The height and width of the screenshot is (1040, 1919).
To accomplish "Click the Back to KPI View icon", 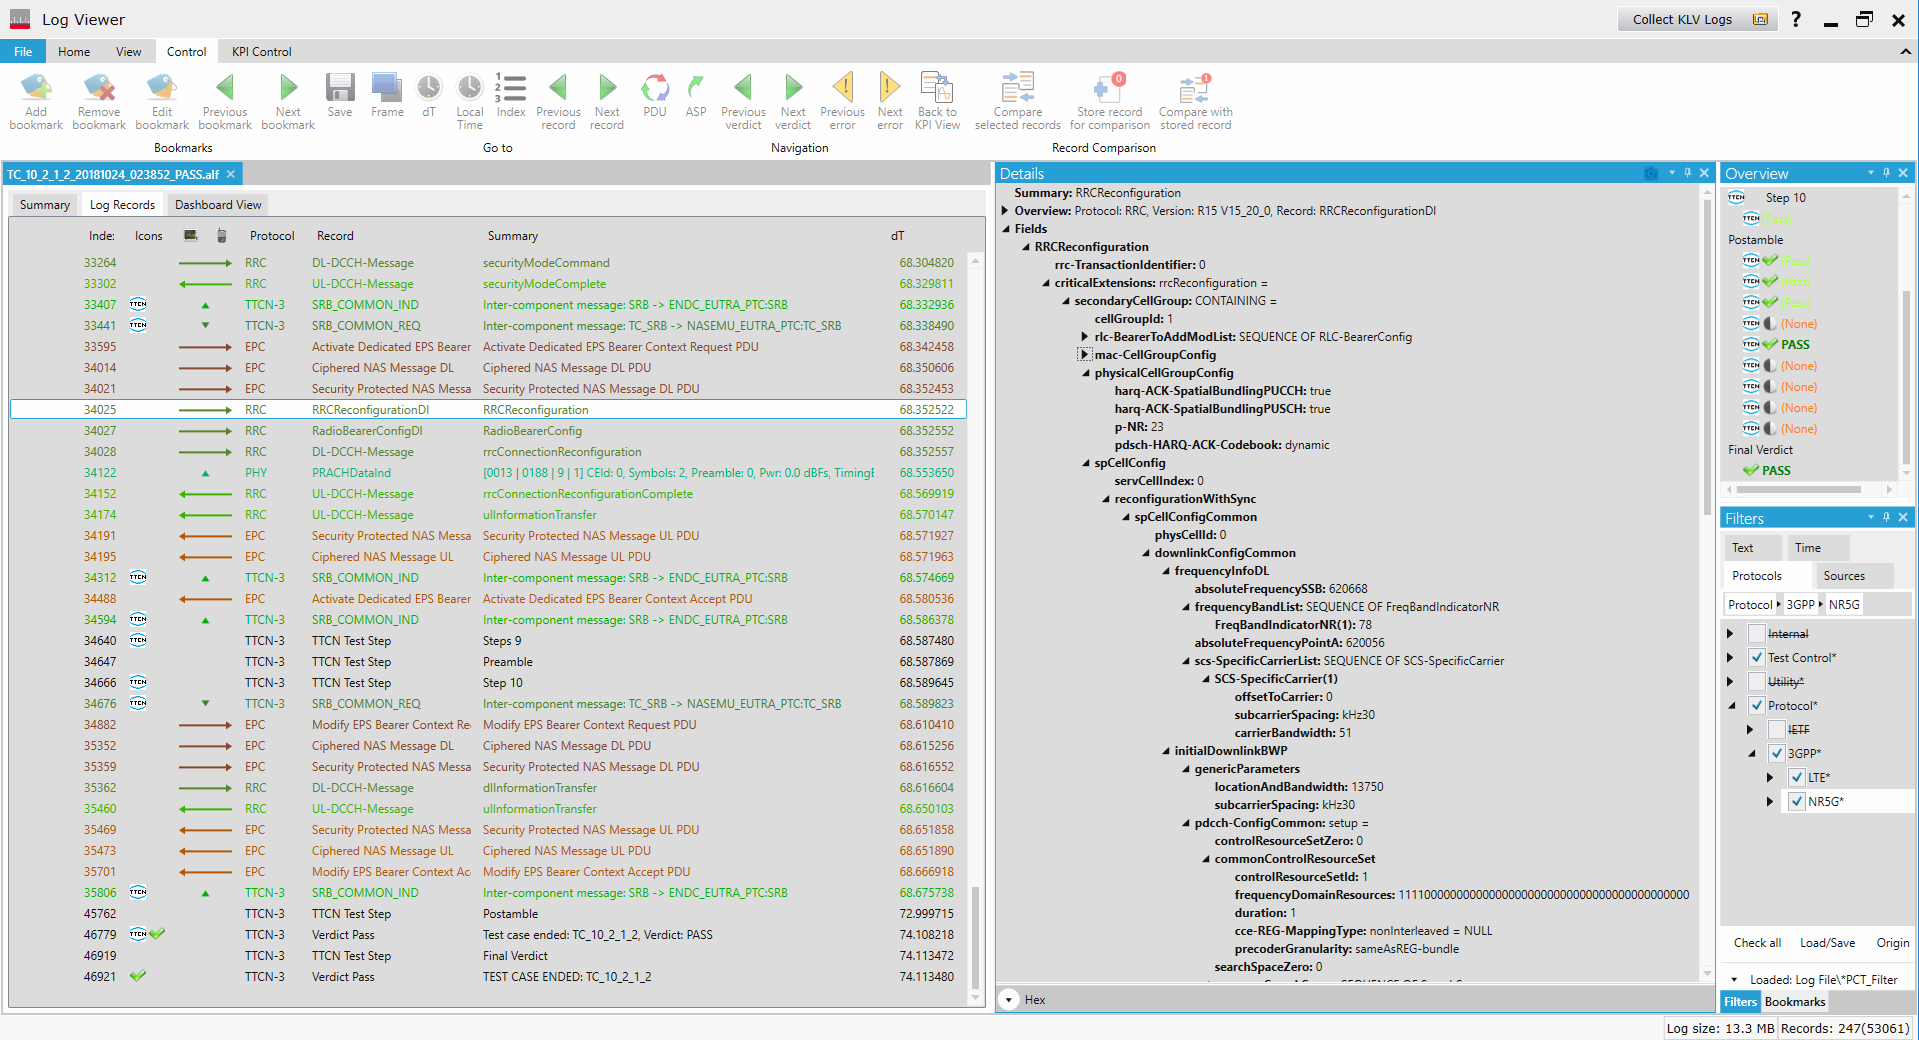I will pos(936,88).
